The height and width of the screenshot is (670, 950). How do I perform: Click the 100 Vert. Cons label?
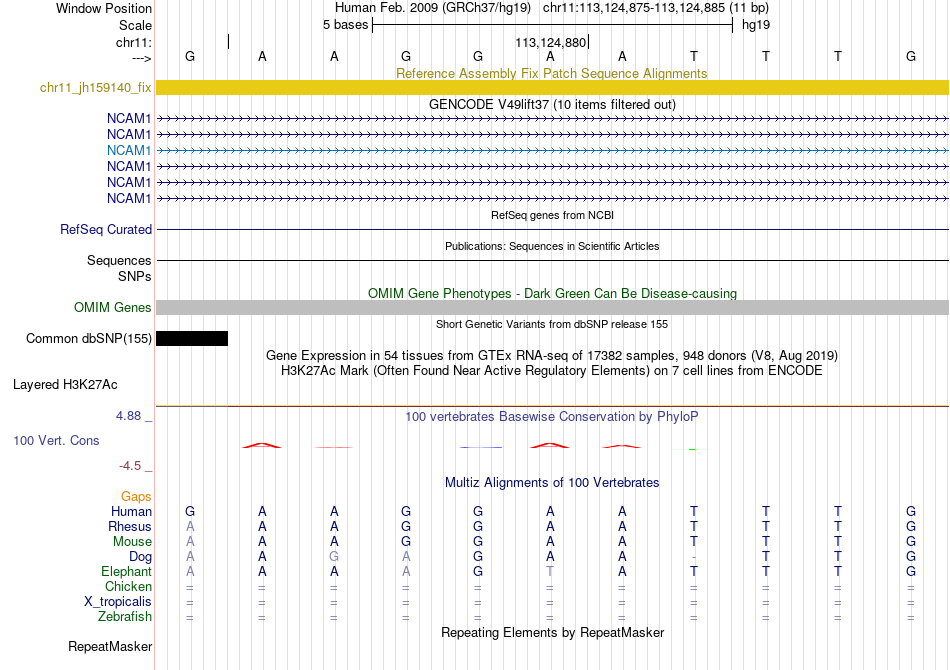tap(56, 440)
